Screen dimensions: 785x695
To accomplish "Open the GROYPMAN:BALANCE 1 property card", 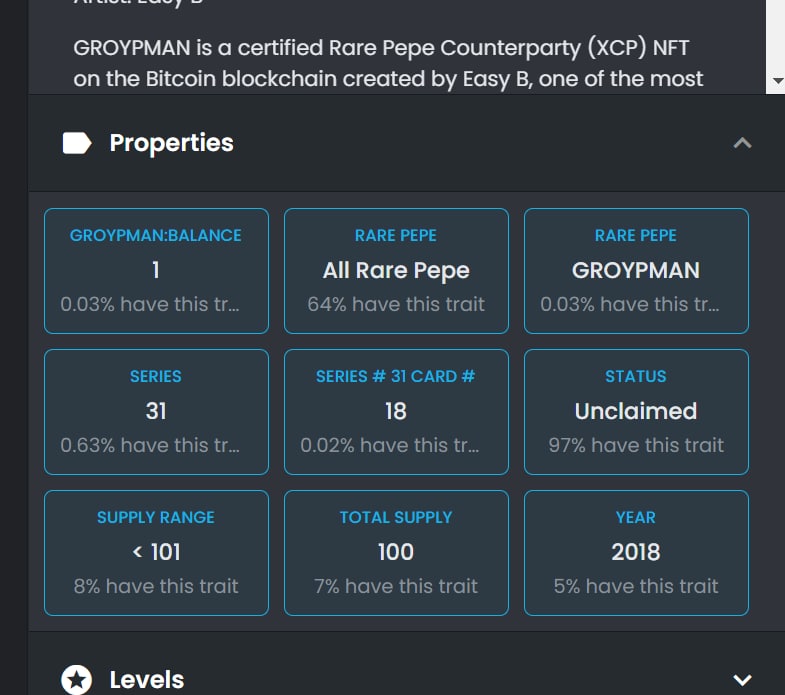I will point(156,270).
